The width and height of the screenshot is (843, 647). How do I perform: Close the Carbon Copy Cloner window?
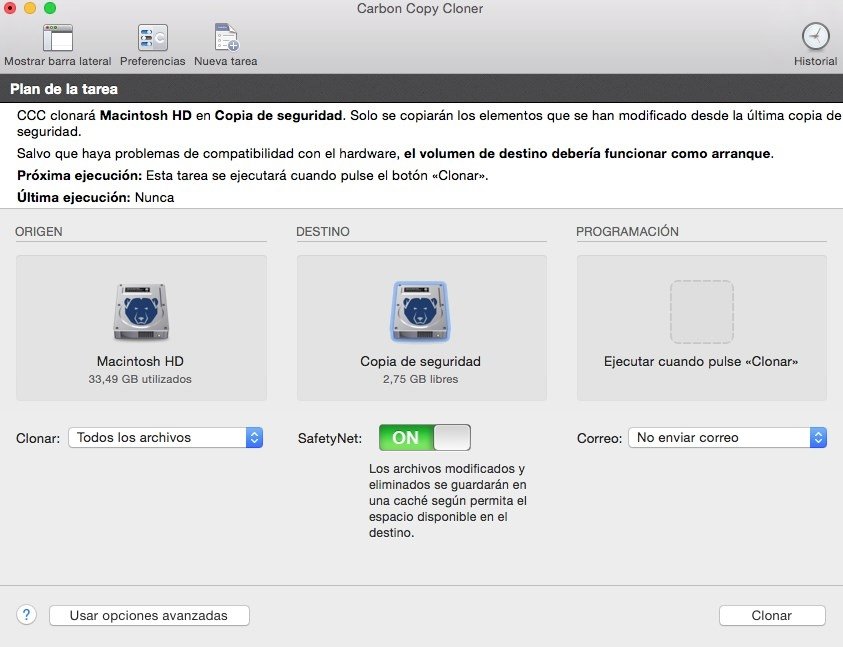9,8
